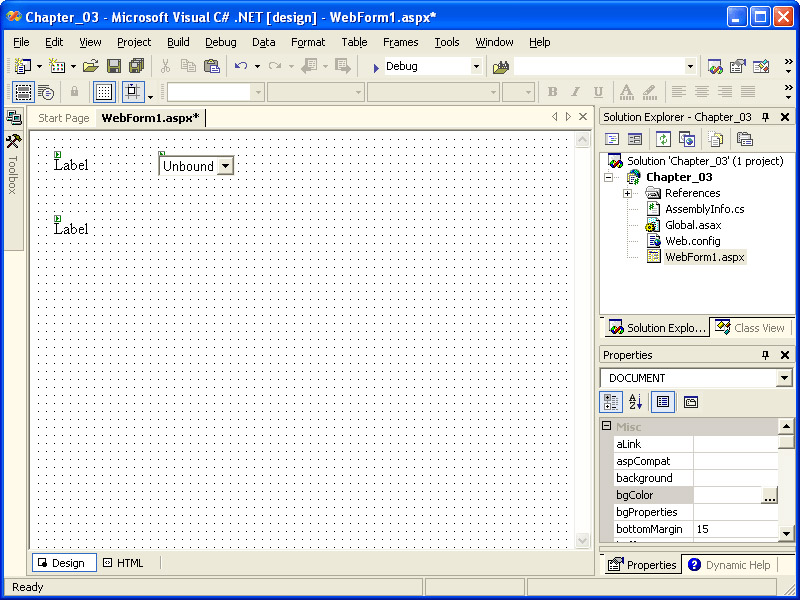Switch to the Start Page tab

[x=63, y=118]
